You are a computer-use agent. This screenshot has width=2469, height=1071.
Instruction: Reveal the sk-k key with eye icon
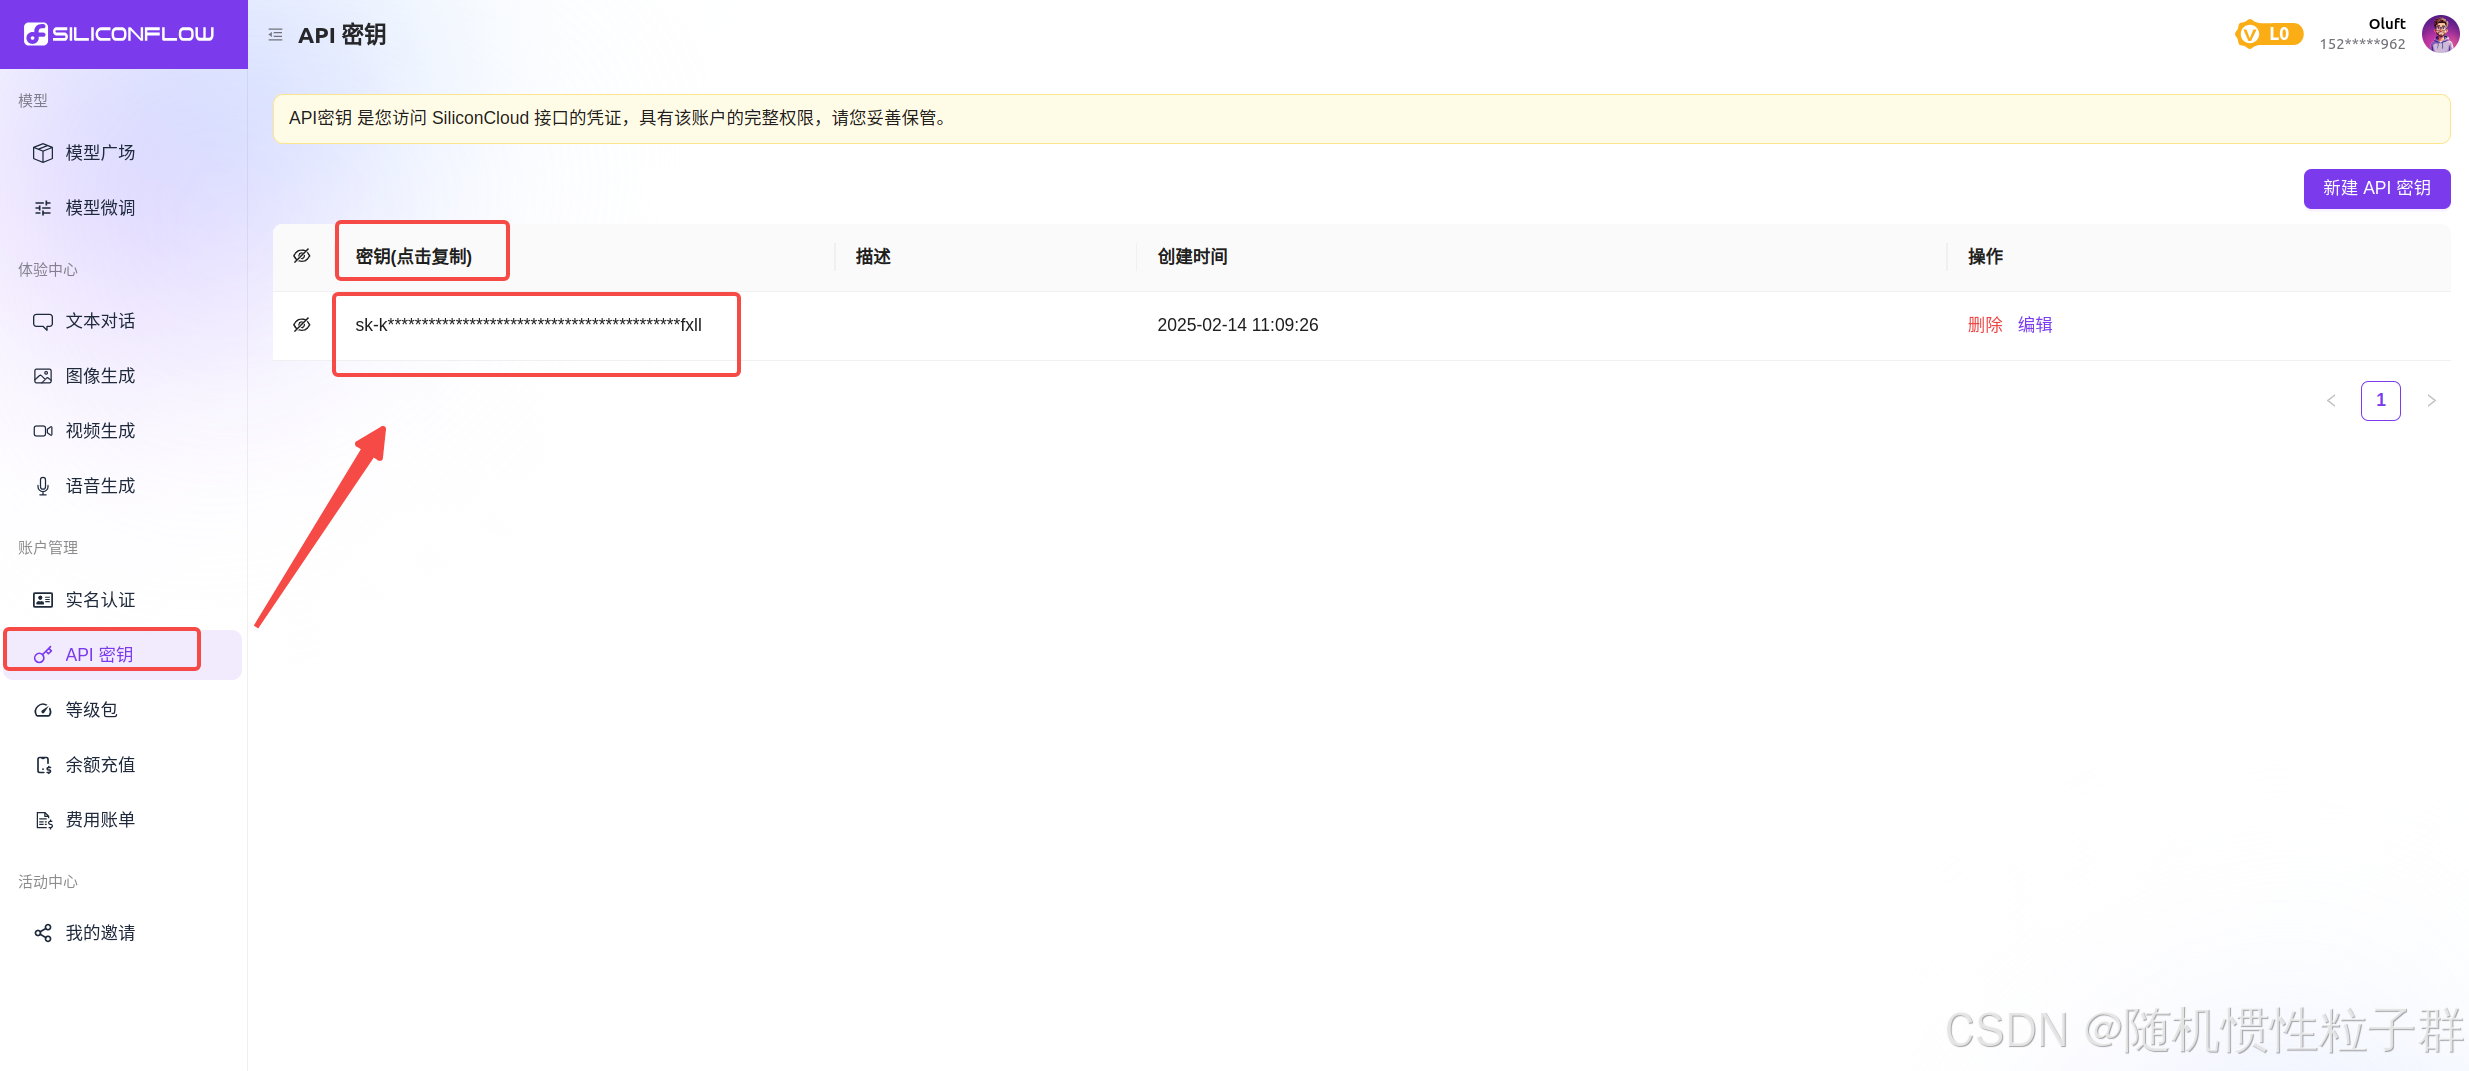[x=302, y=325]
